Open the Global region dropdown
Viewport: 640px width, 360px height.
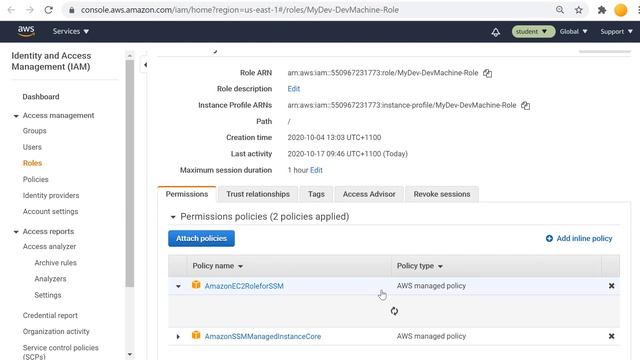573,31
